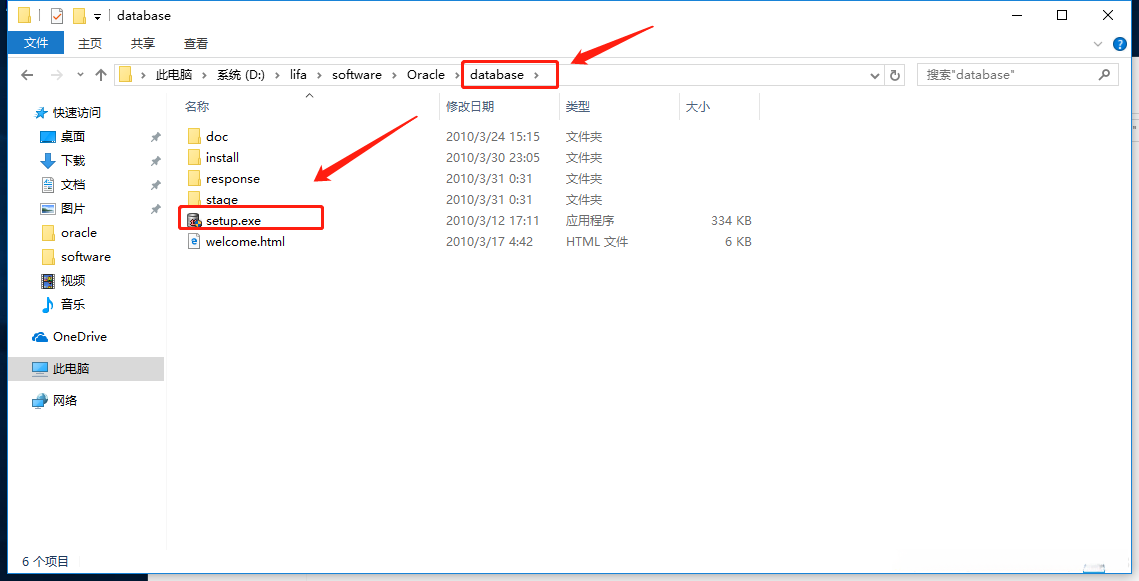Unpin 下载 via its pin icon
Screen dimensions: 1139x581
155,161
